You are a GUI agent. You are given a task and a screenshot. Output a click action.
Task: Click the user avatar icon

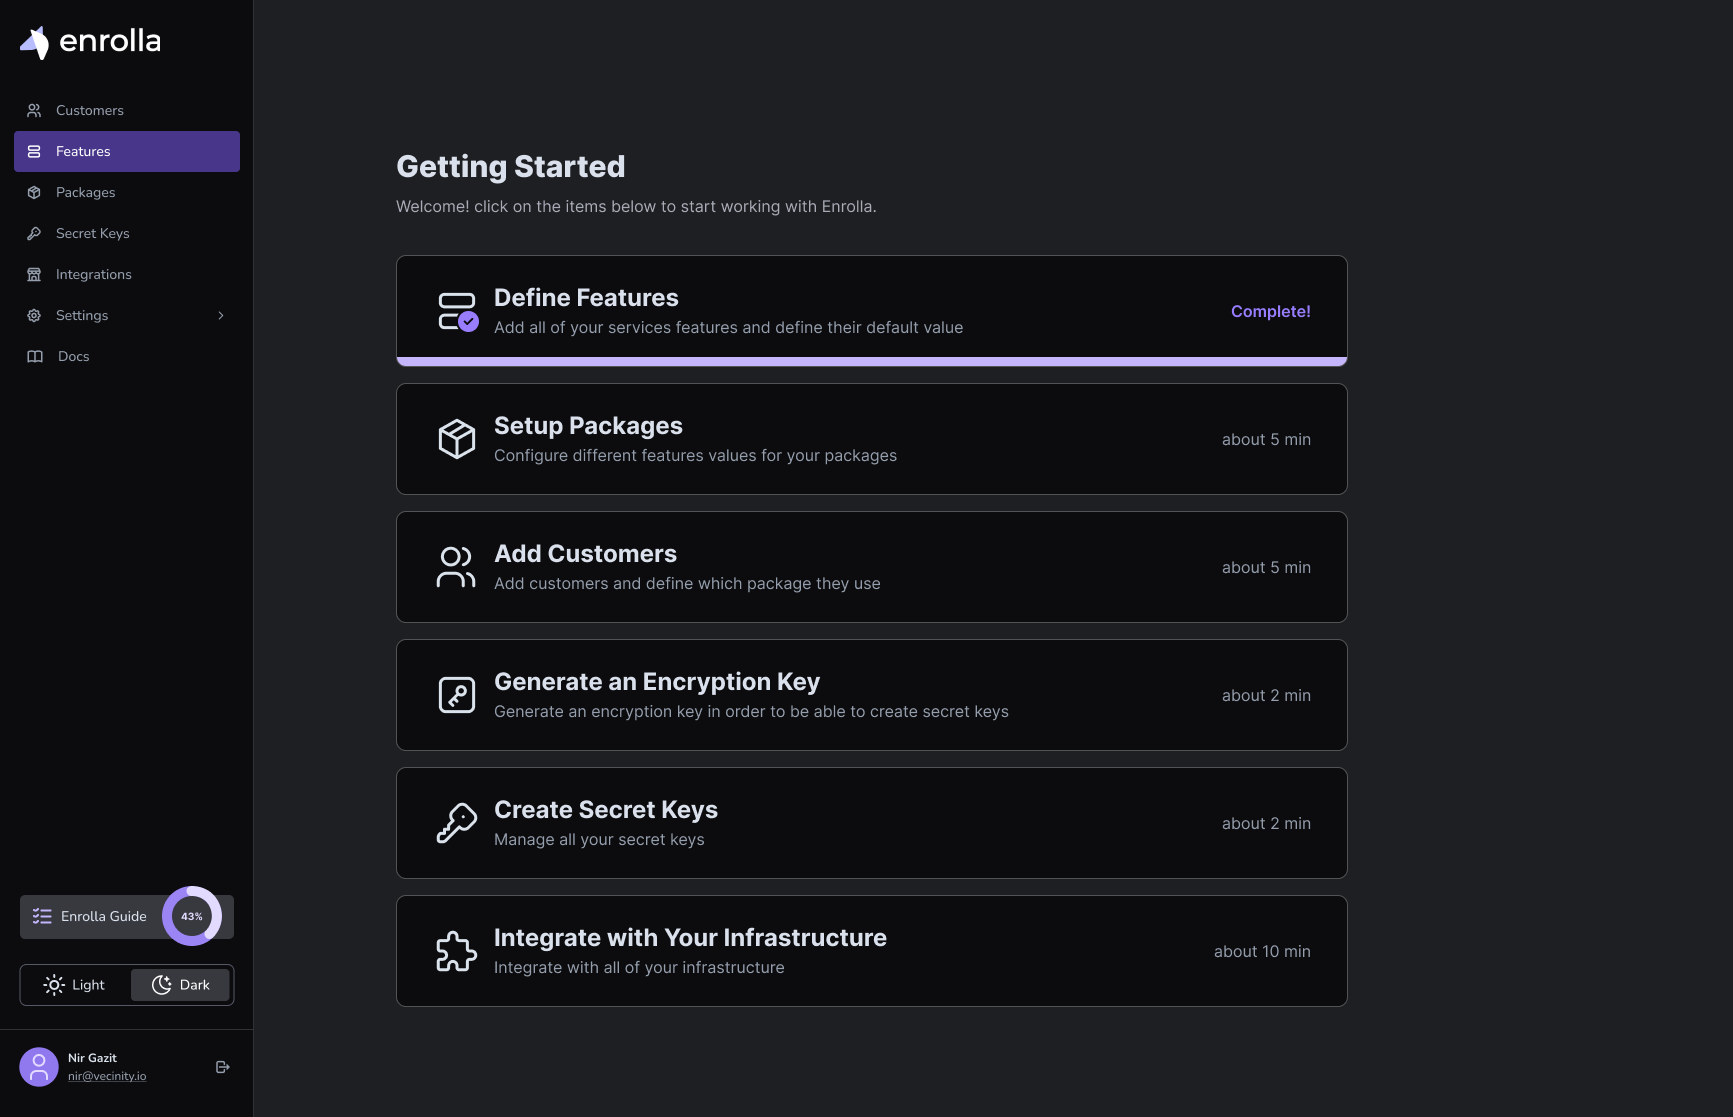[x=39, y=1067]
